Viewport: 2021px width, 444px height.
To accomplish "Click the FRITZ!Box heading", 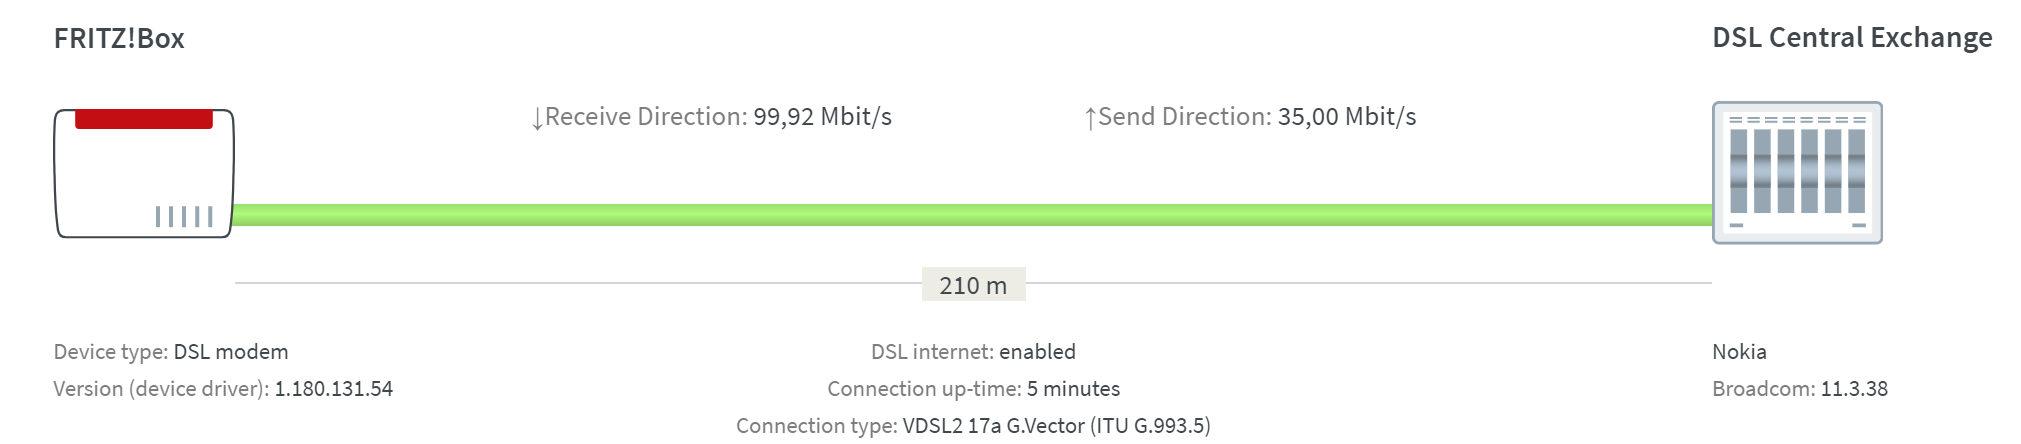I will pos(119,38).
